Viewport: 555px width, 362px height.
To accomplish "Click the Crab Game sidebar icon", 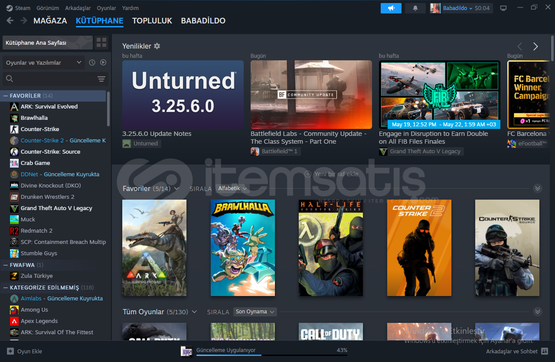I will coord(14,163).
